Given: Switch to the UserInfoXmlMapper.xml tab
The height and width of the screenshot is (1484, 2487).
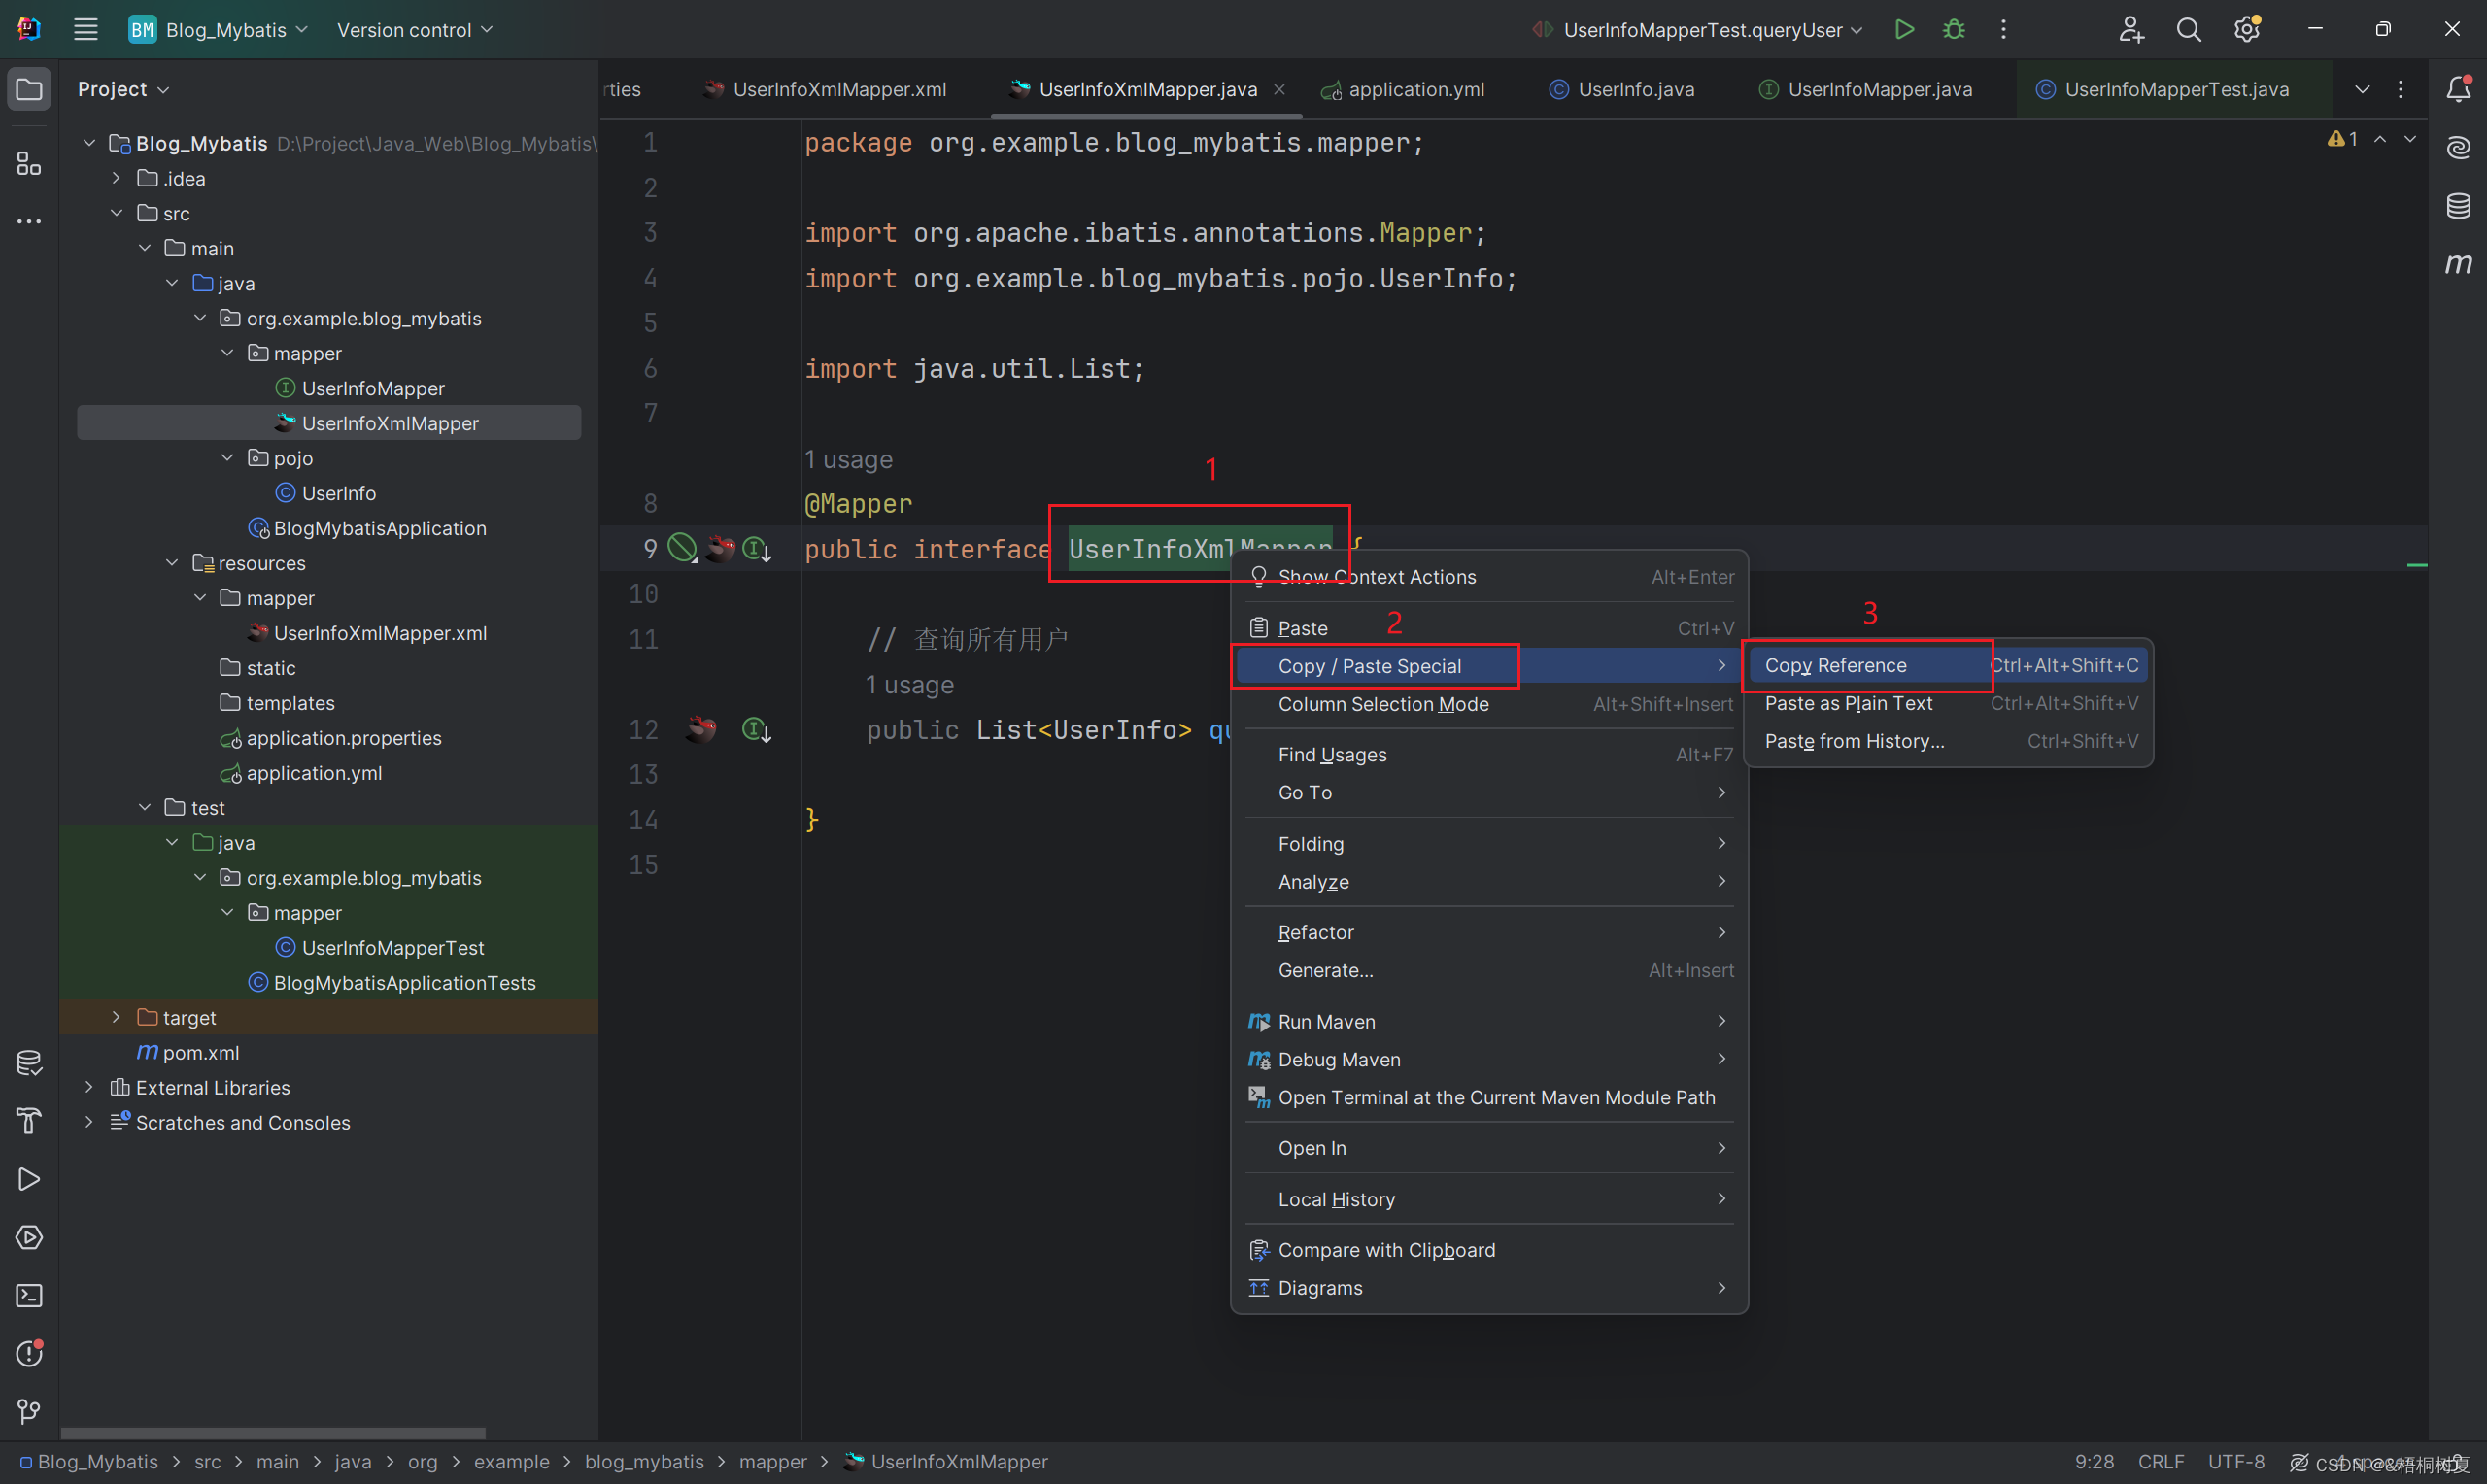Looking at the screenshot, I should [x=827, y=89].
